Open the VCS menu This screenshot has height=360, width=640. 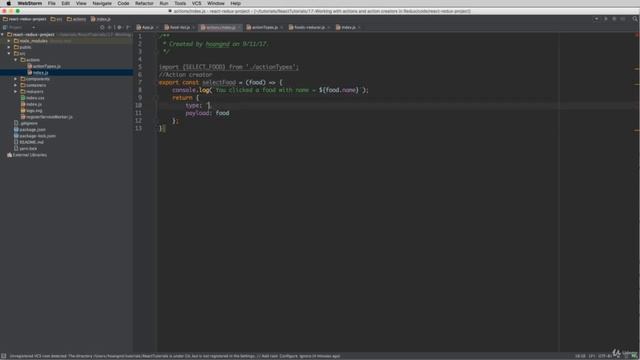(x=196, y=3)
